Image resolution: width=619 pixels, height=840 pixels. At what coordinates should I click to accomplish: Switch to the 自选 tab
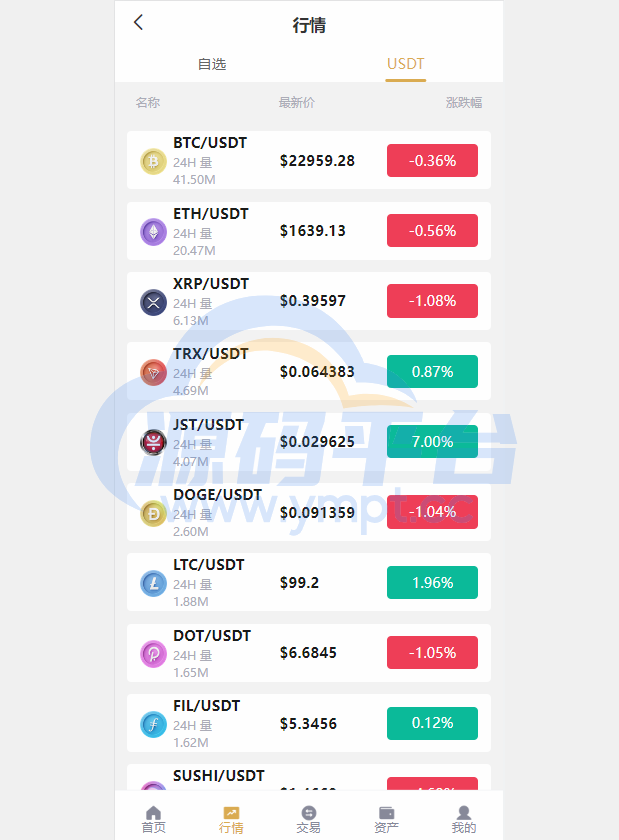(212, 64)
